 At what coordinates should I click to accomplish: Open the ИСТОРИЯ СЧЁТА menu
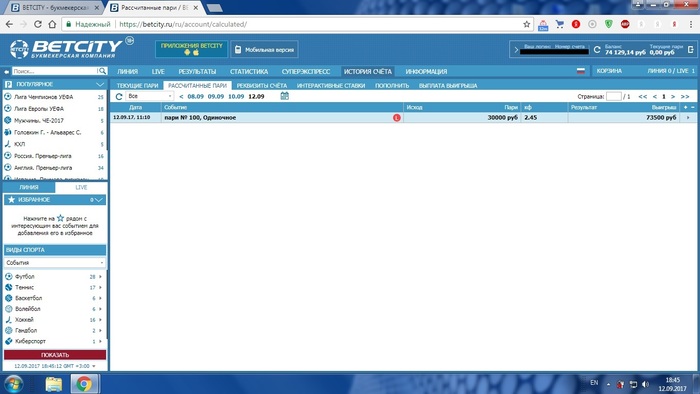[367, 71]
